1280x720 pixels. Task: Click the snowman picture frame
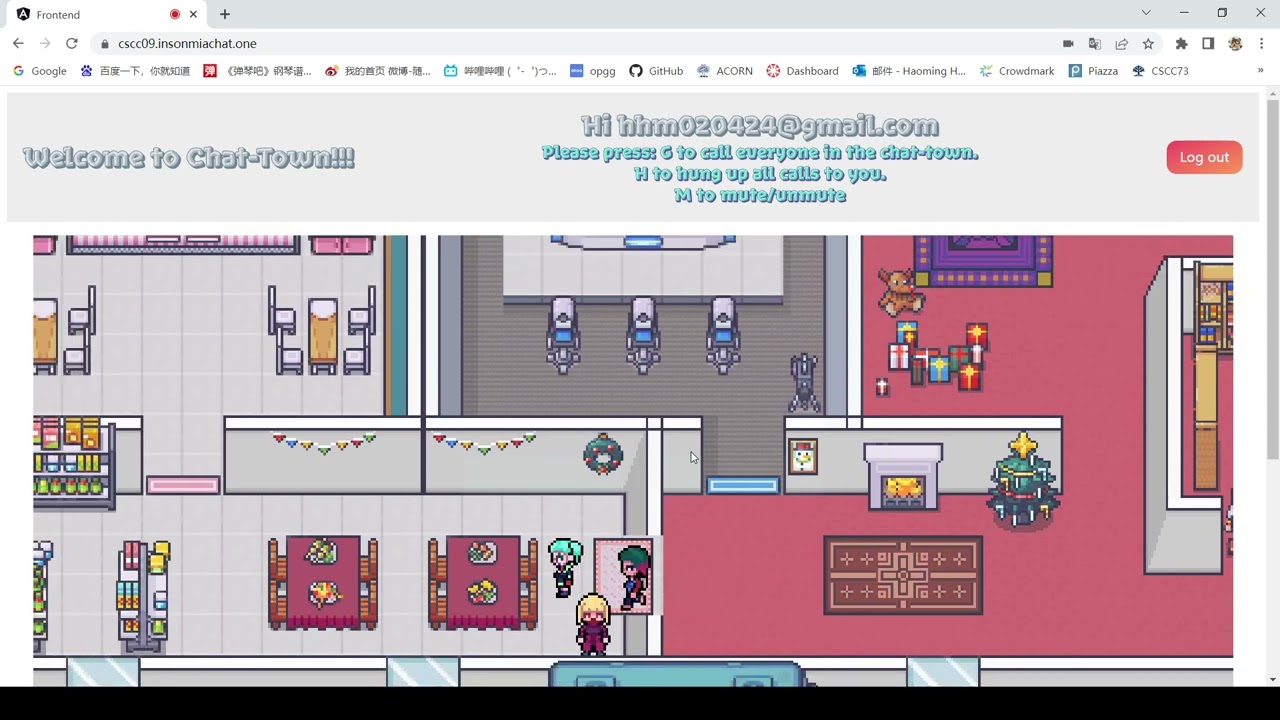point(802,457)
